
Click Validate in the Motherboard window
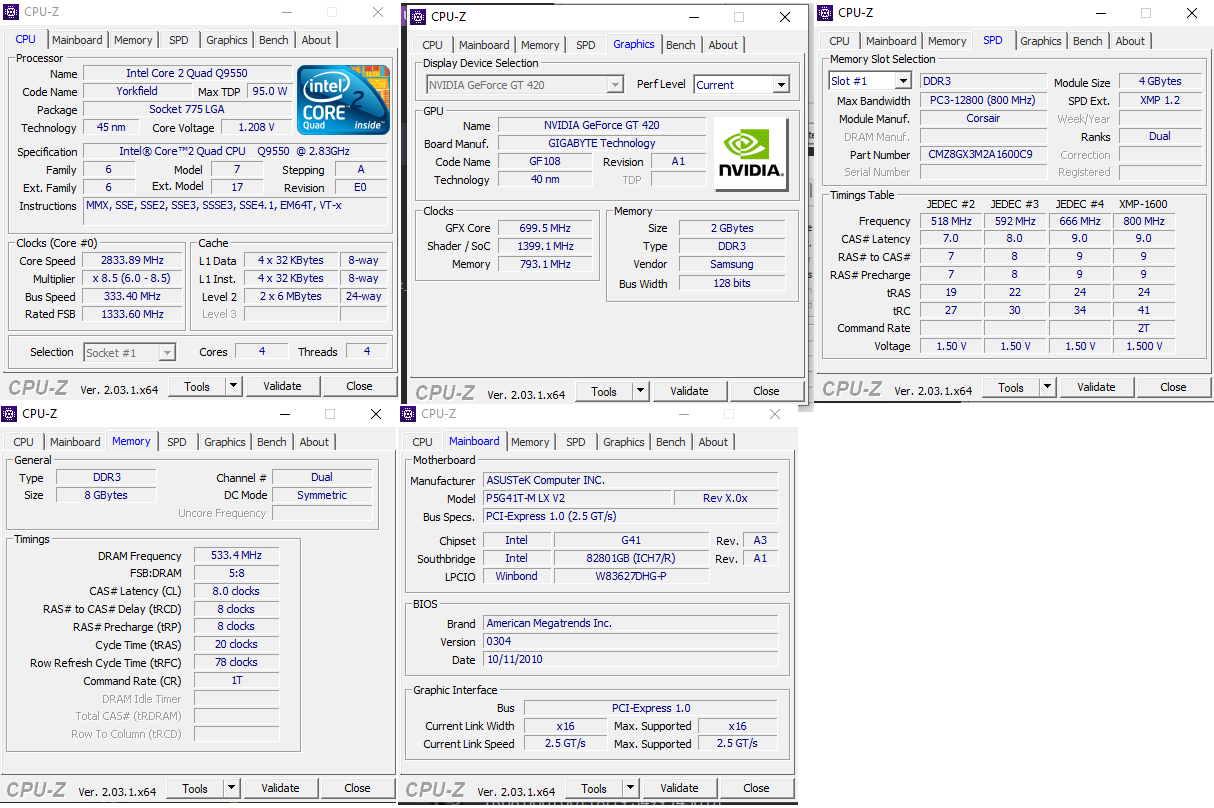pyautogui.click(x=679, y=788)
